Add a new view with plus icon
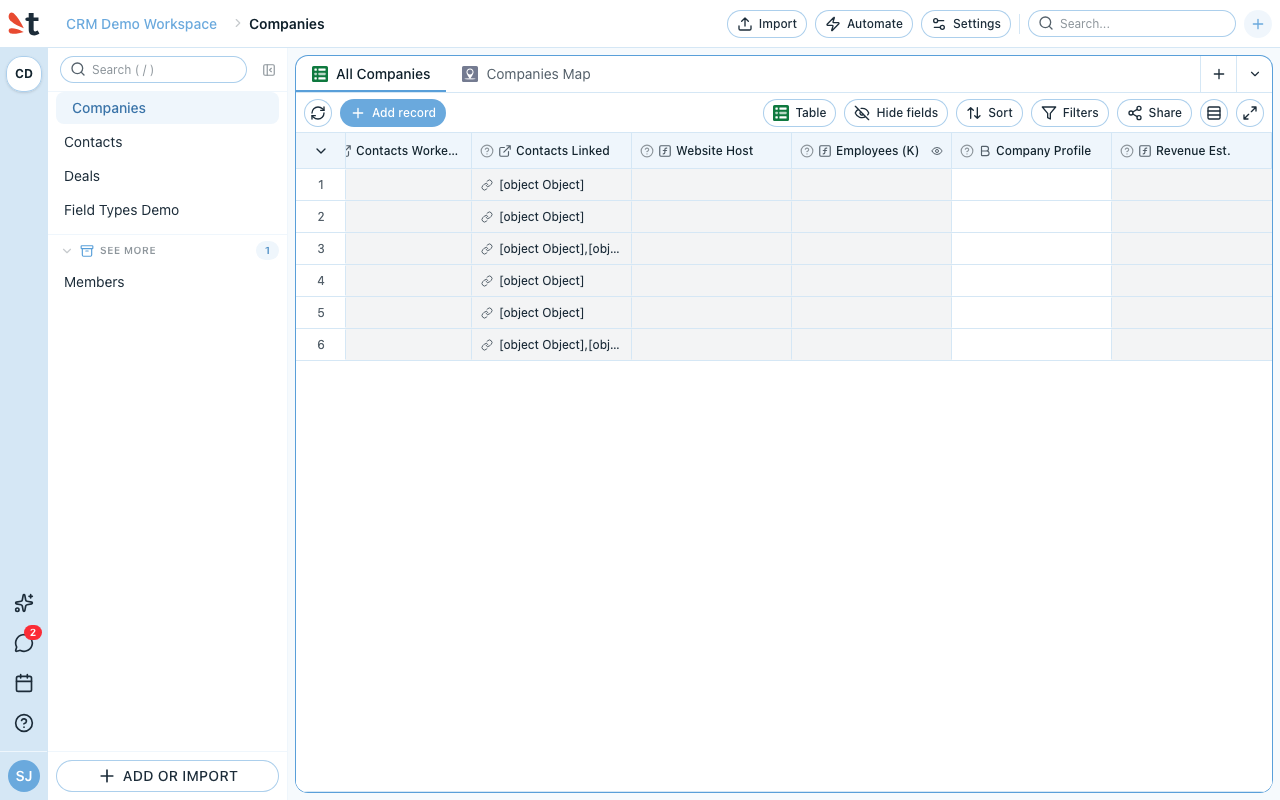 pyautogui.click(x=1219, y=74)
